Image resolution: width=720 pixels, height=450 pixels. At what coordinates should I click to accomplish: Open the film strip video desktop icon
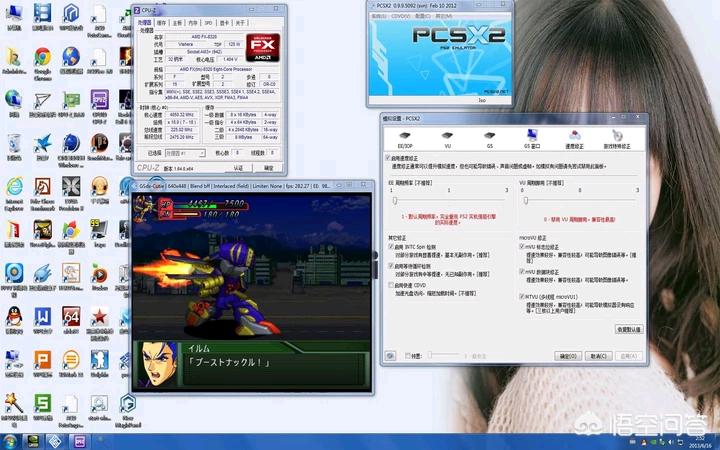[x=42, y=17]
